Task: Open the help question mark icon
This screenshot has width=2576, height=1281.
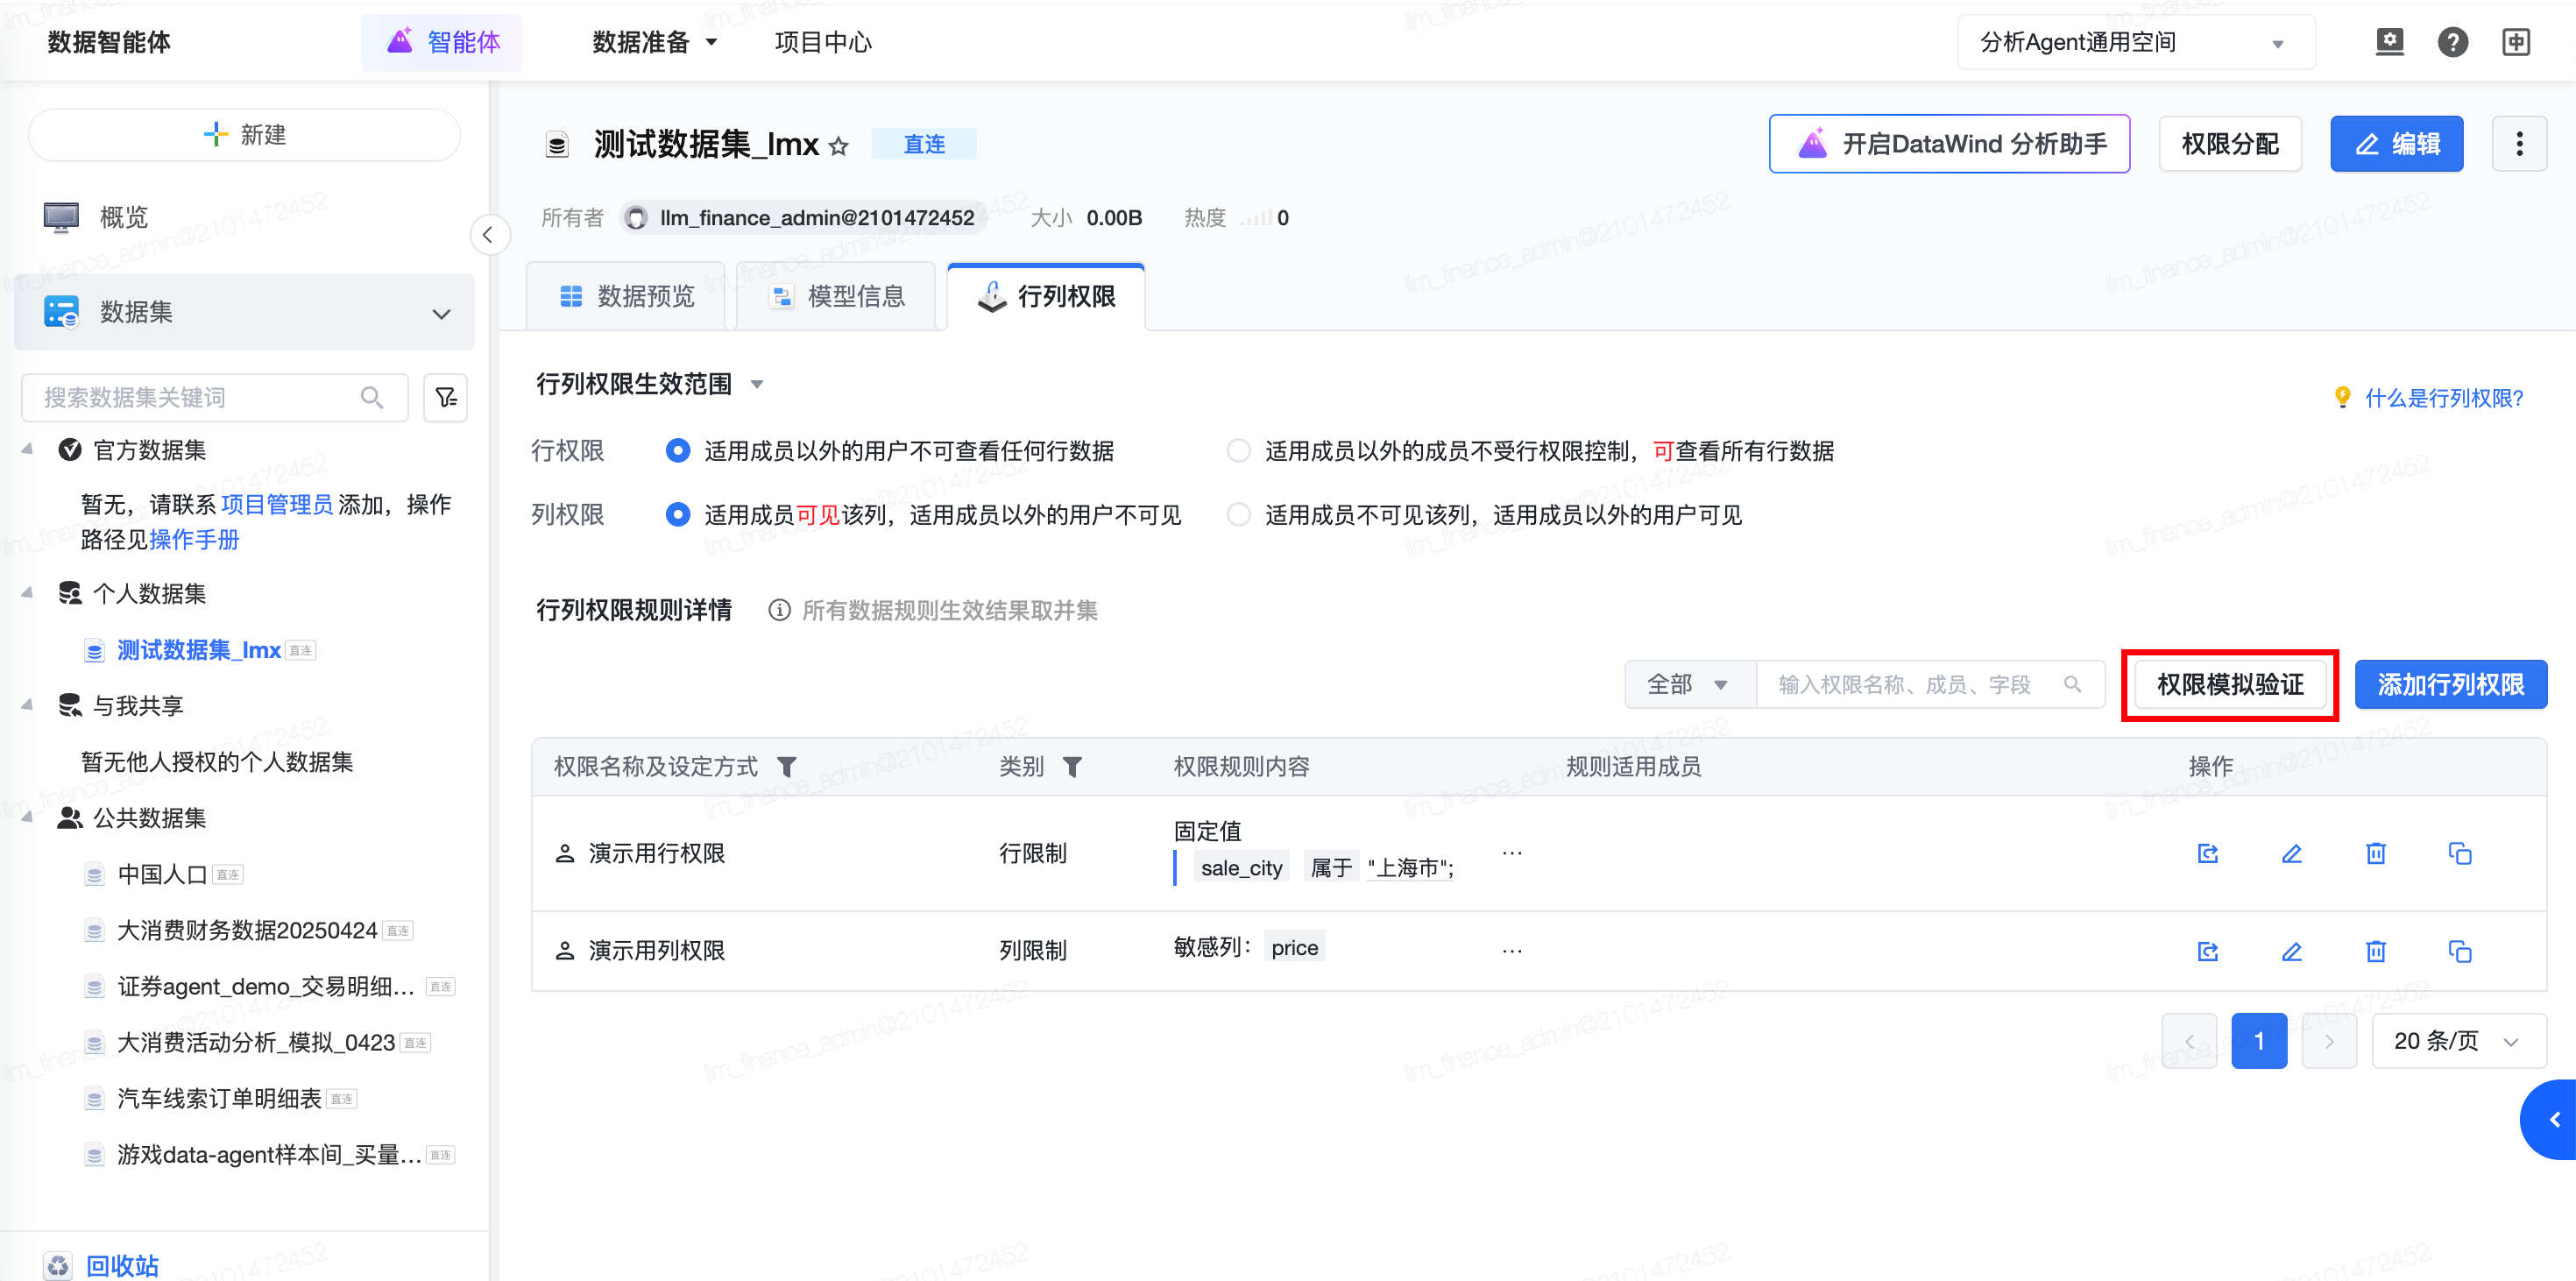Action: (x=2452, y=42)
